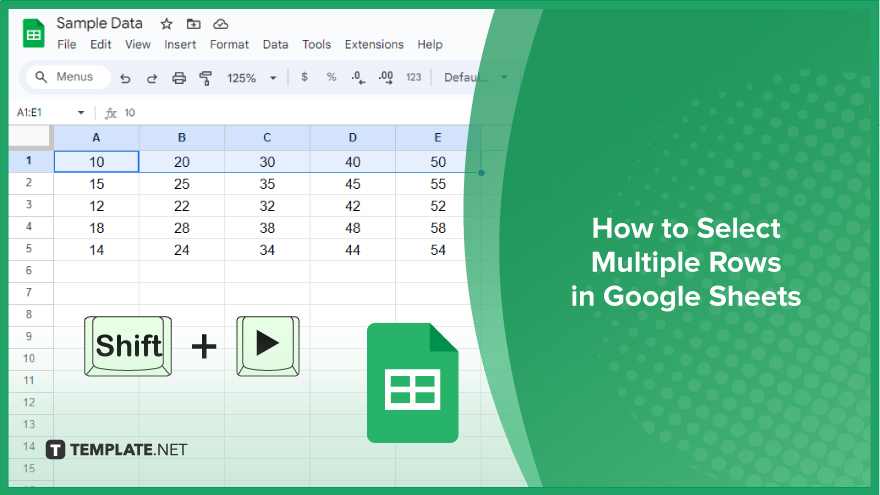Image resolution: width=880 pixels, height=495 pixels.
Task: Click cell C2 with value 35
Action: tap(267, 184)
